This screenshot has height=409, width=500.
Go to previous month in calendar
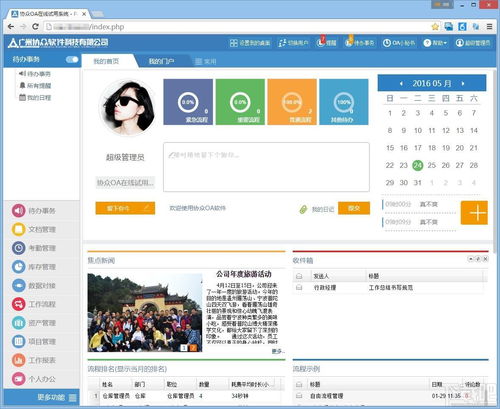point(401,84)
